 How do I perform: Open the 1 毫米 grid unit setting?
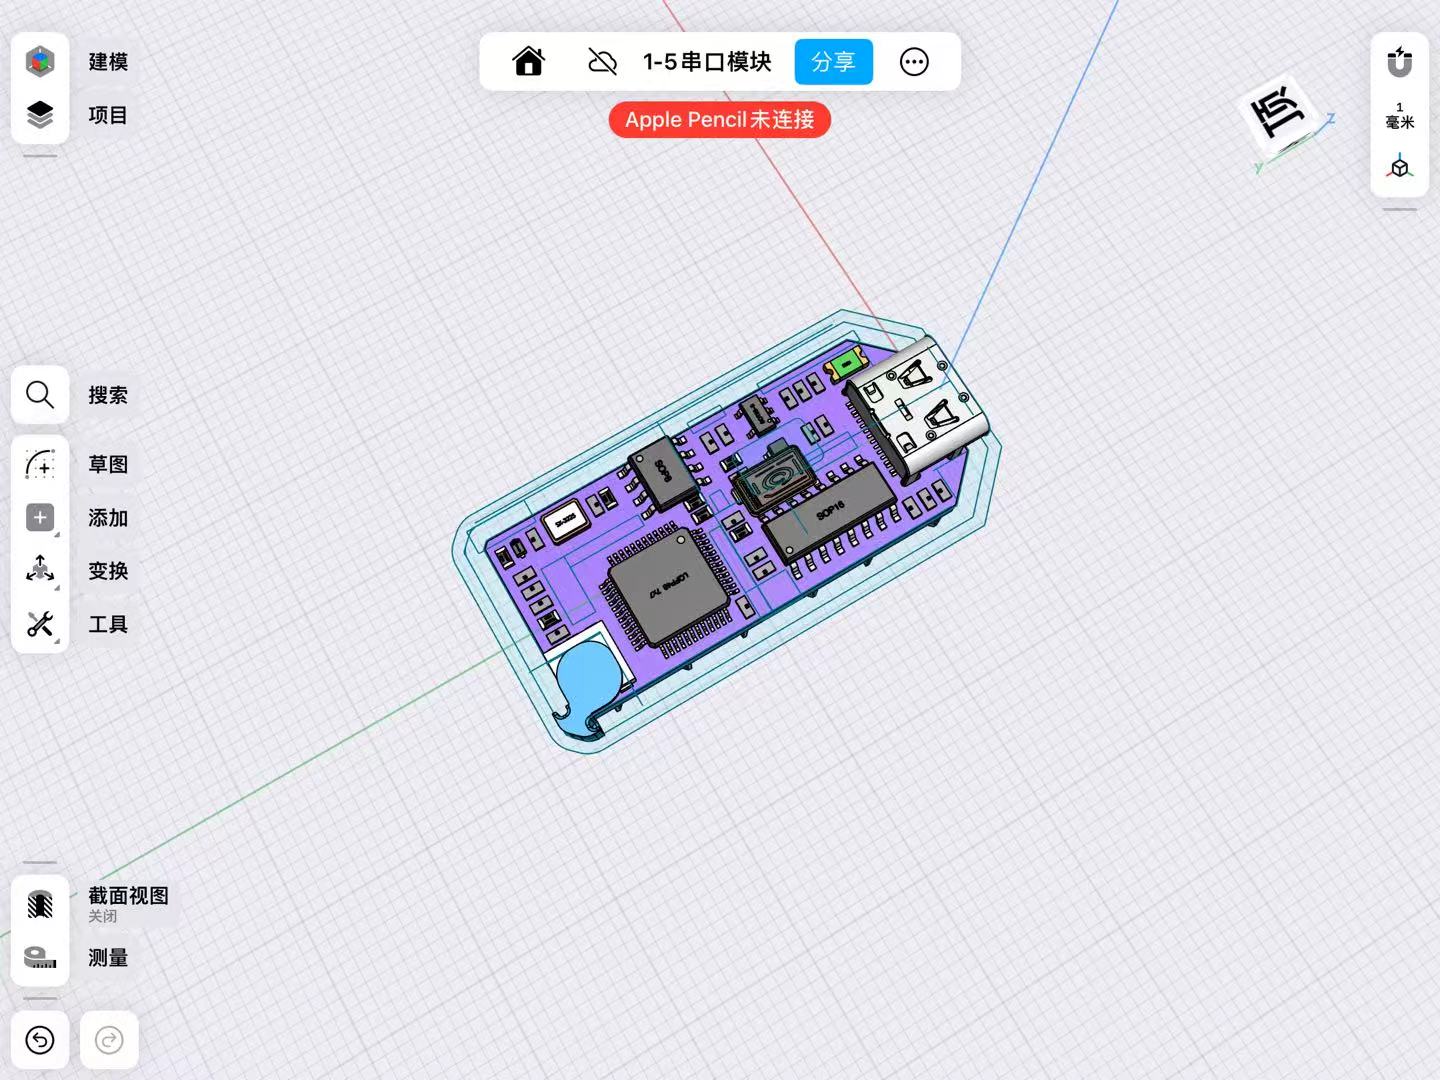[x=1400, y=115]
